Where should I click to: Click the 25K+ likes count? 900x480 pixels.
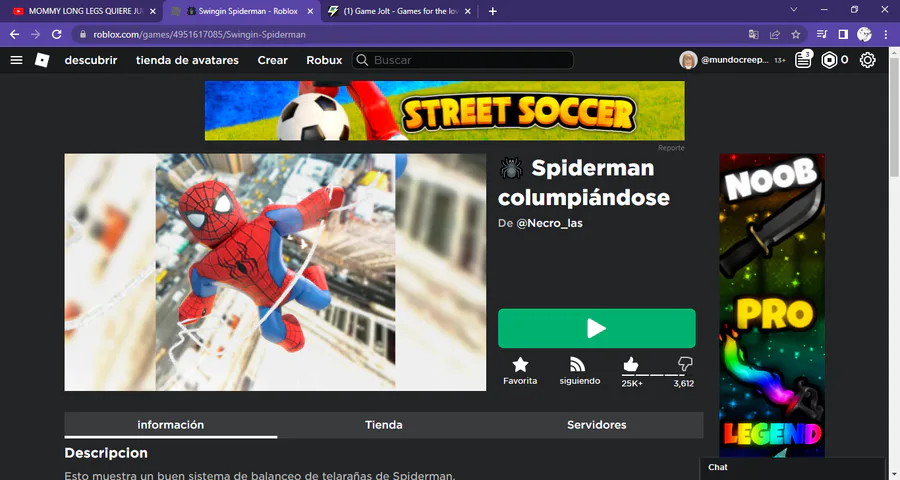tap(632, 384)
